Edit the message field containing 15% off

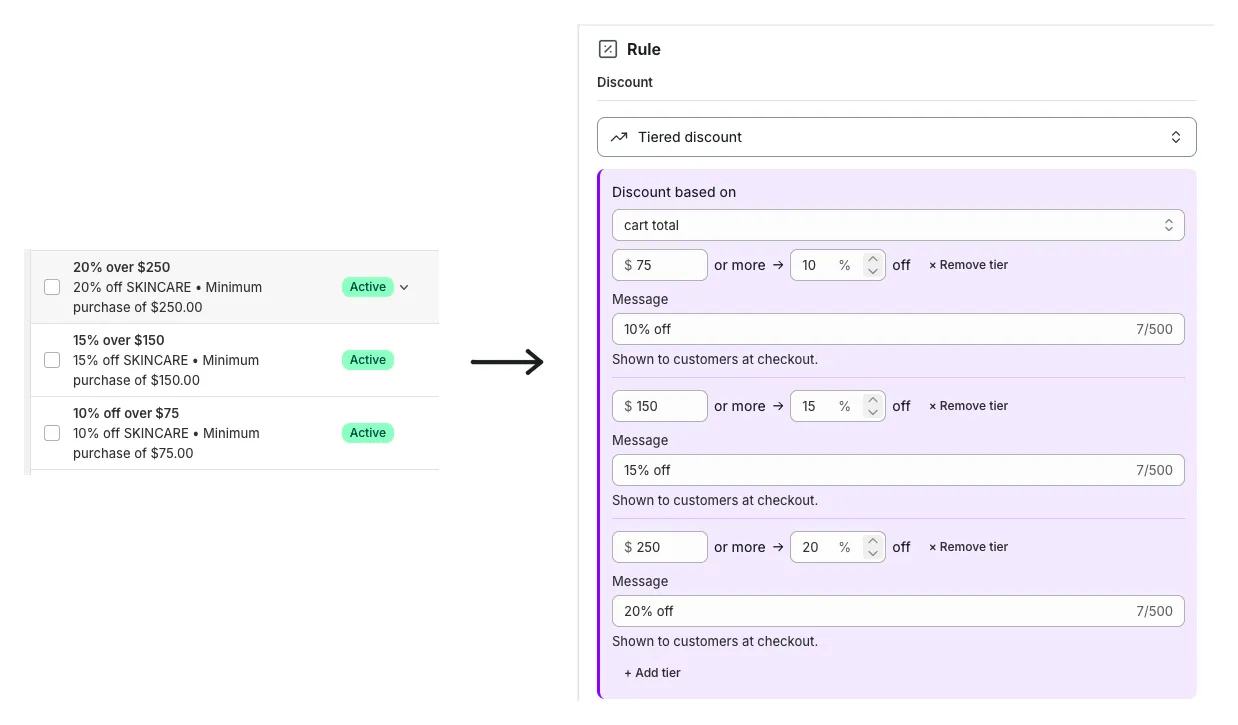(898, 470)
